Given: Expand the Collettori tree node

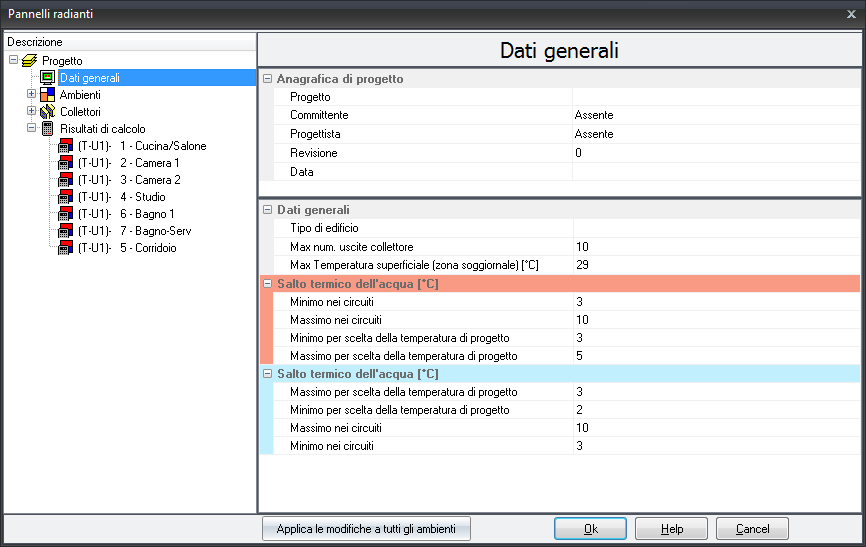Looking at the screenshot, I should pos(31,112).
